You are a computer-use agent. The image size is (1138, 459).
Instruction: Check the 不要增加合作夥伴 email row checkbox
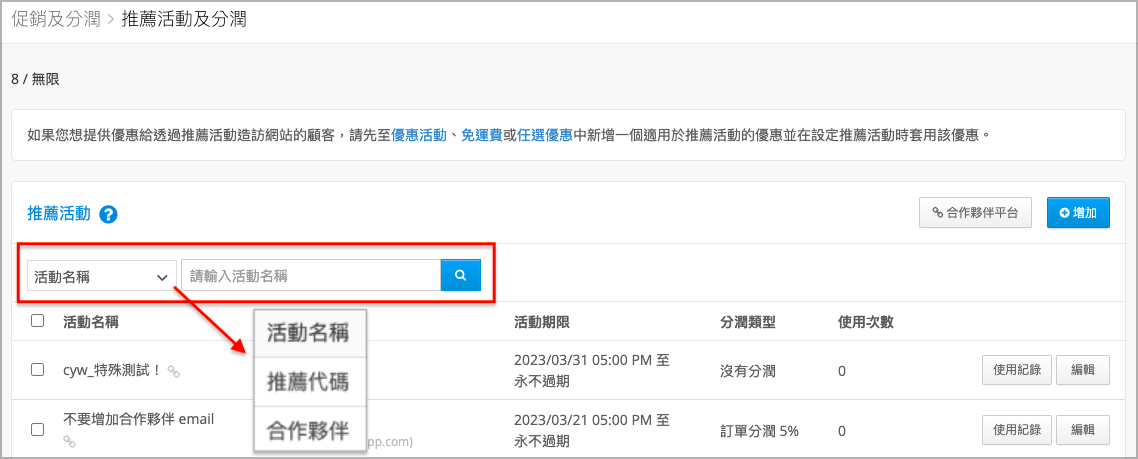coord(38,429)
